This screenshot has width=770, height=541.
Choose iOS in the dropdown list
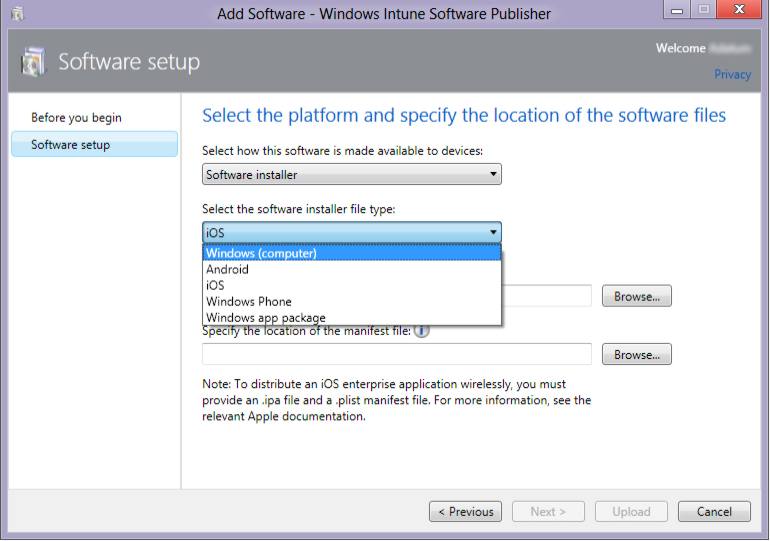tap(352, 285)
